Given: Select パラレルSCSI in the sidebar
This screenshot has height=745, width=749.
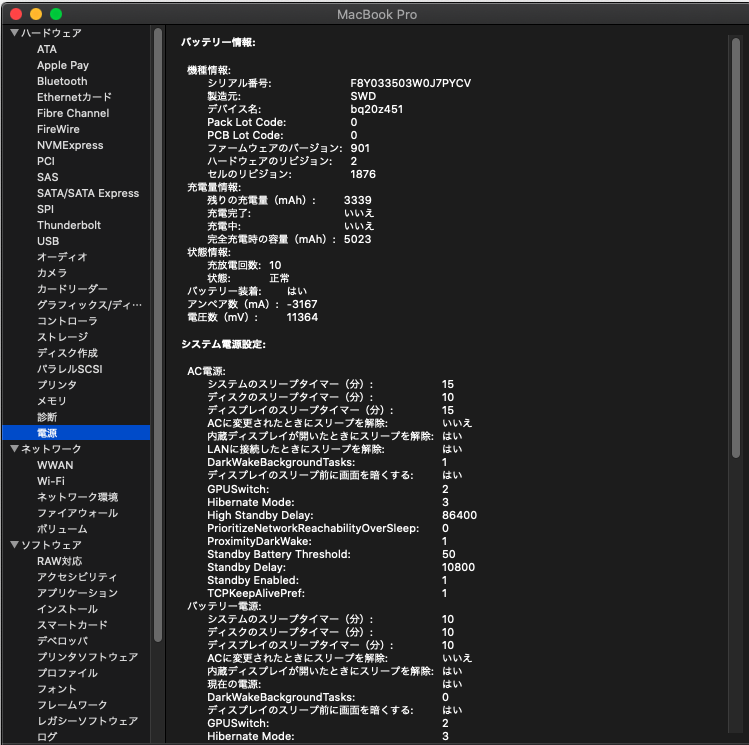Looking at the screenshot, I should [x=70, y=369].
